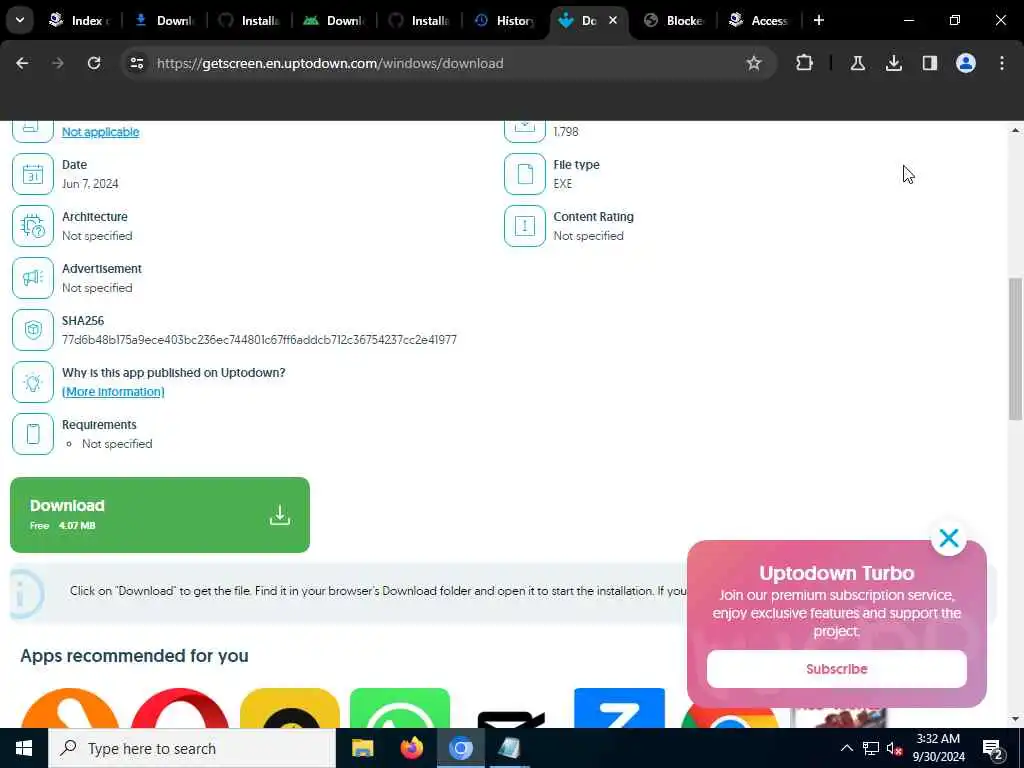Close the Uptodown Turbo popup
Screen dimensions: 1024x768
click(x=949, y=538)
